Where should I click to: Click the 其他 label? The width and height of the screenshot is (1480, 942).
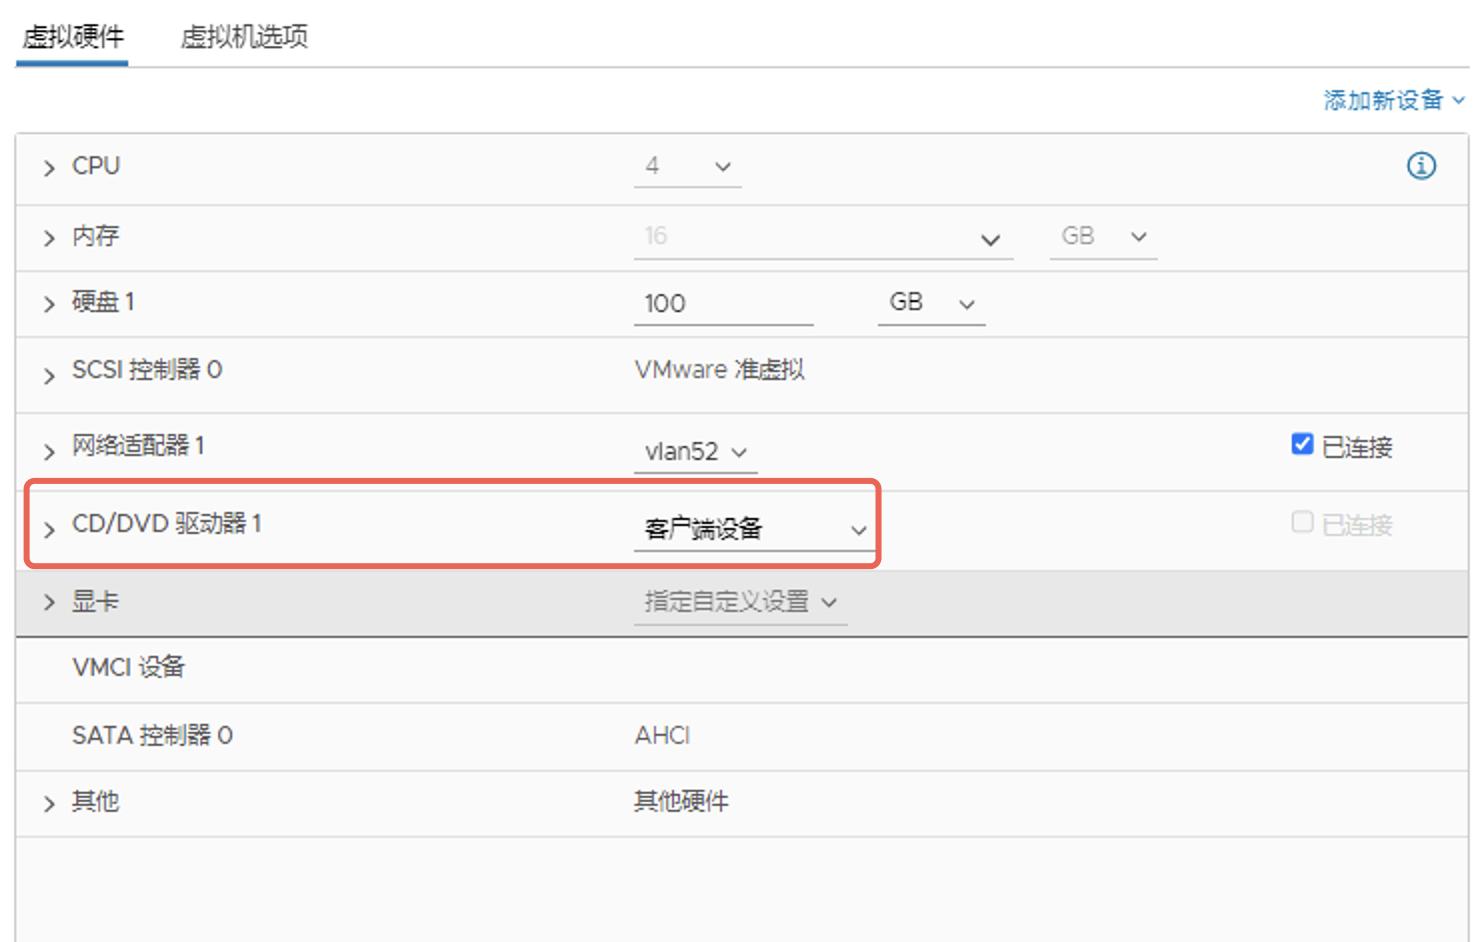(96, 801)
